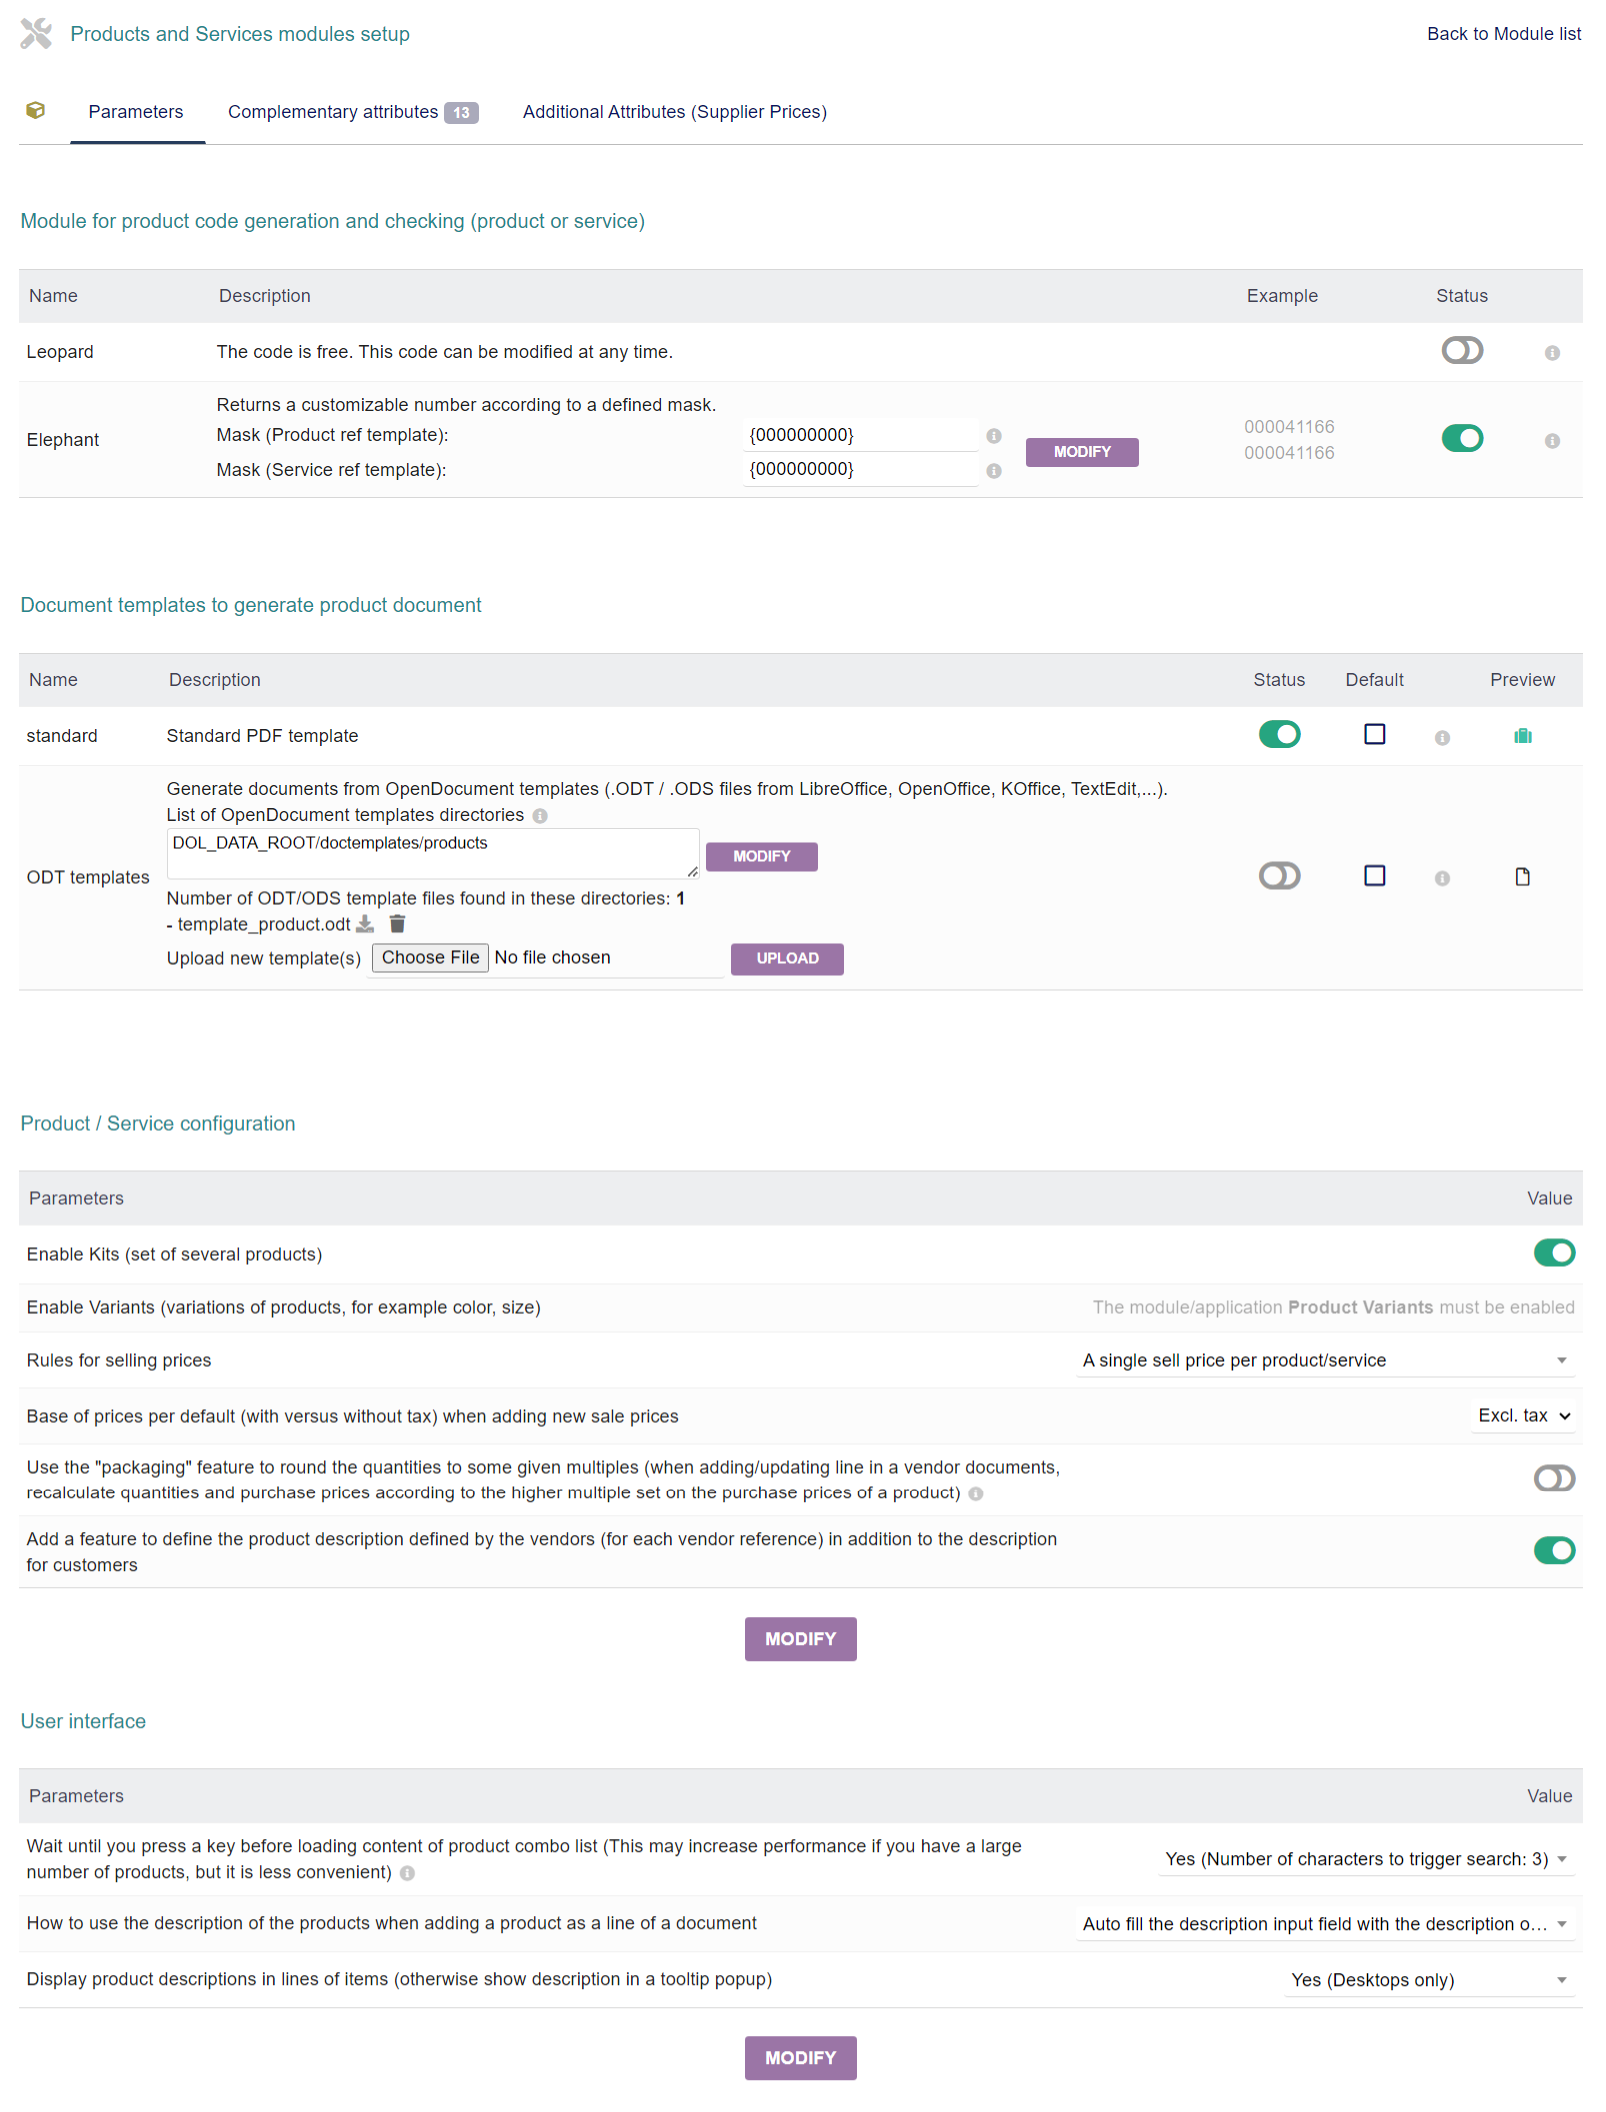Open the Rules for selling prices dropdown

(1324, 1361)
